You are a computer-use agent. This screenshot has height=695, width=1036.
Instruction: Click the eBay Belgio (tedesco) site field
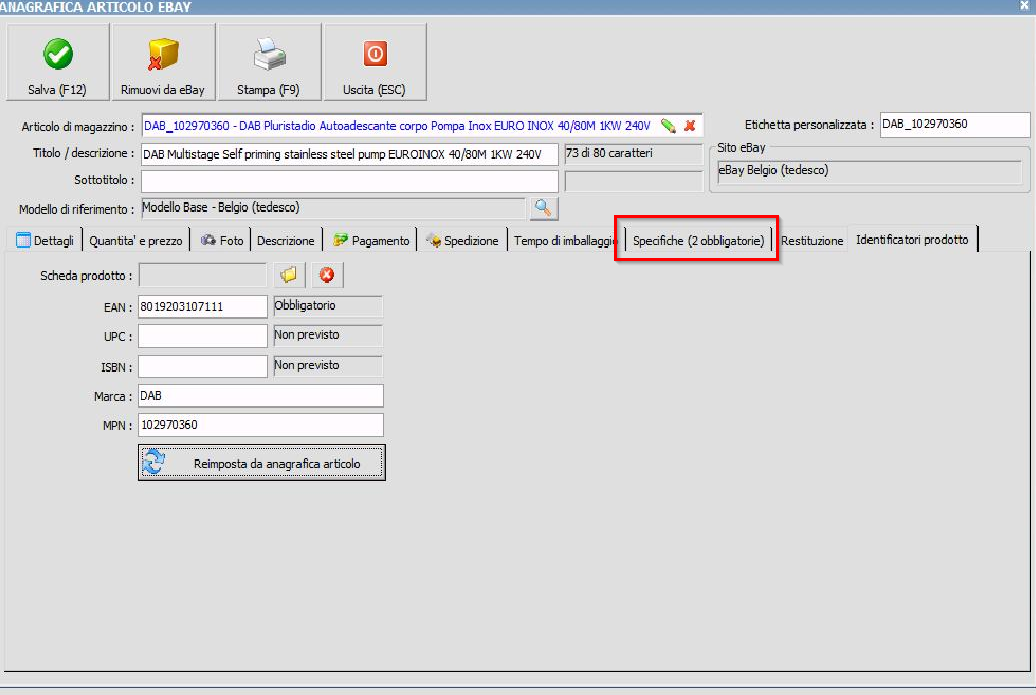870,171
